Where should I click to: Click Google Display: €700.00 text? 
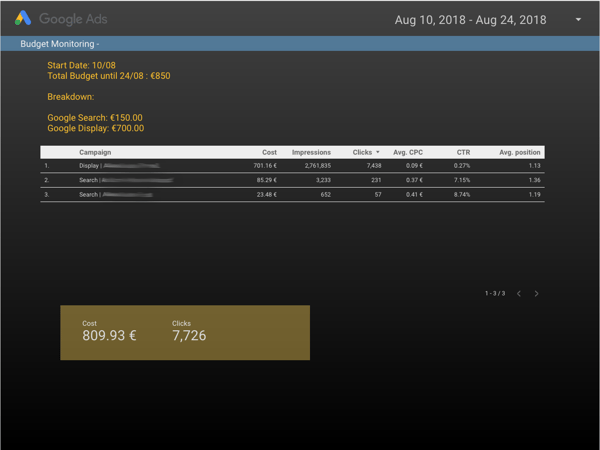click(x=96, y=128)
